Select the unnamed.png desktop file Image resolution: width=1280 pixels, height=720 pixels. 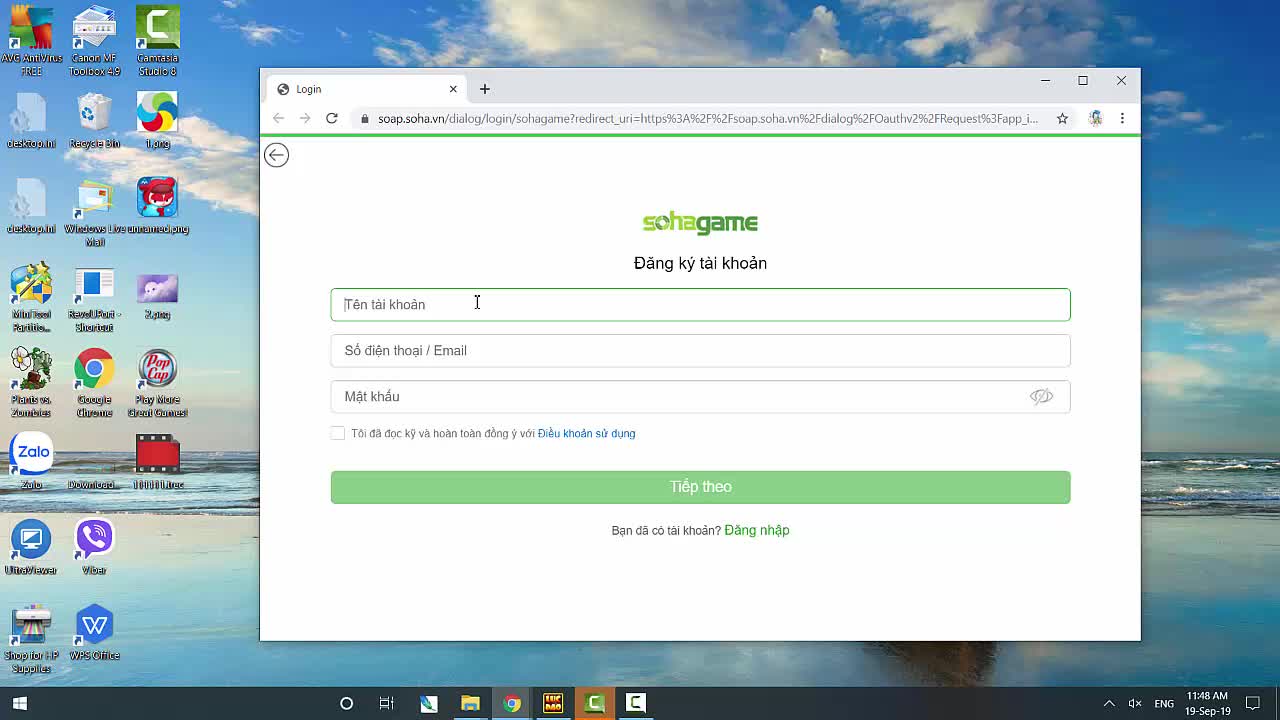tap(157, 205)
